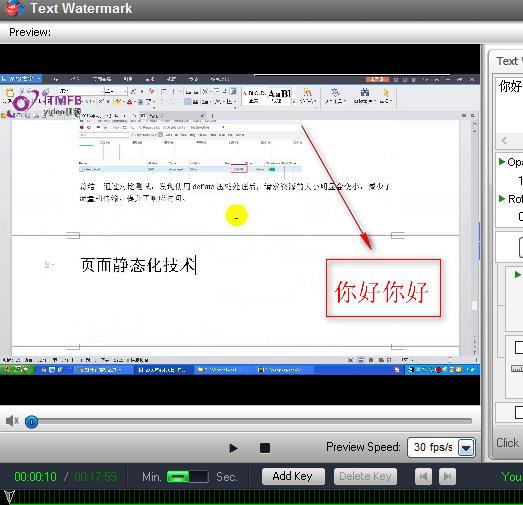Click the mute speaker icon

tap(12, 421)
